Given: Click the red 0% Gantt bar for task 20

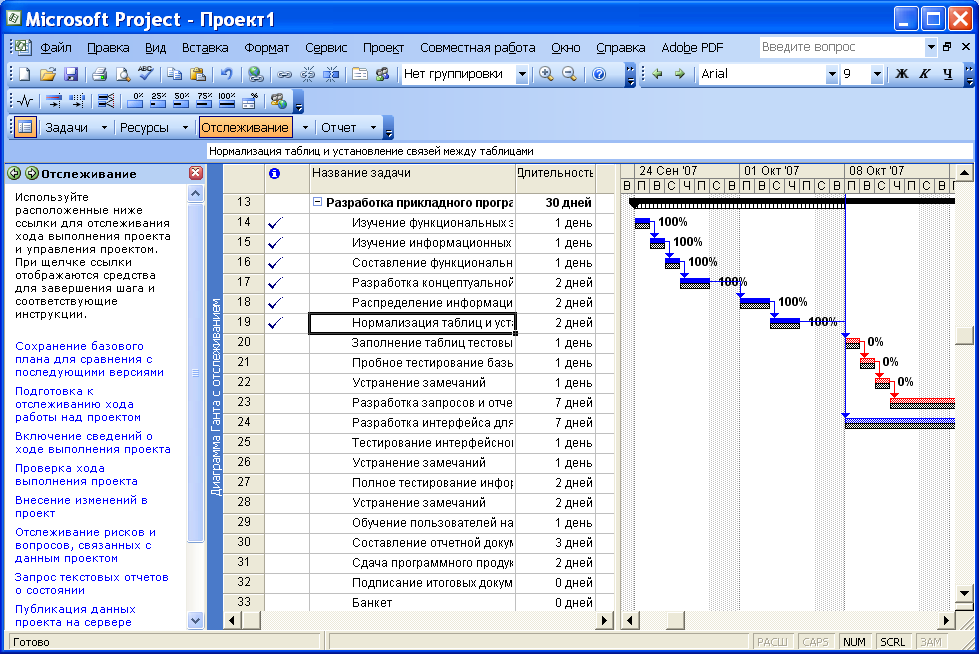Looking at the screenshot, I should click(x=852, y=342).
